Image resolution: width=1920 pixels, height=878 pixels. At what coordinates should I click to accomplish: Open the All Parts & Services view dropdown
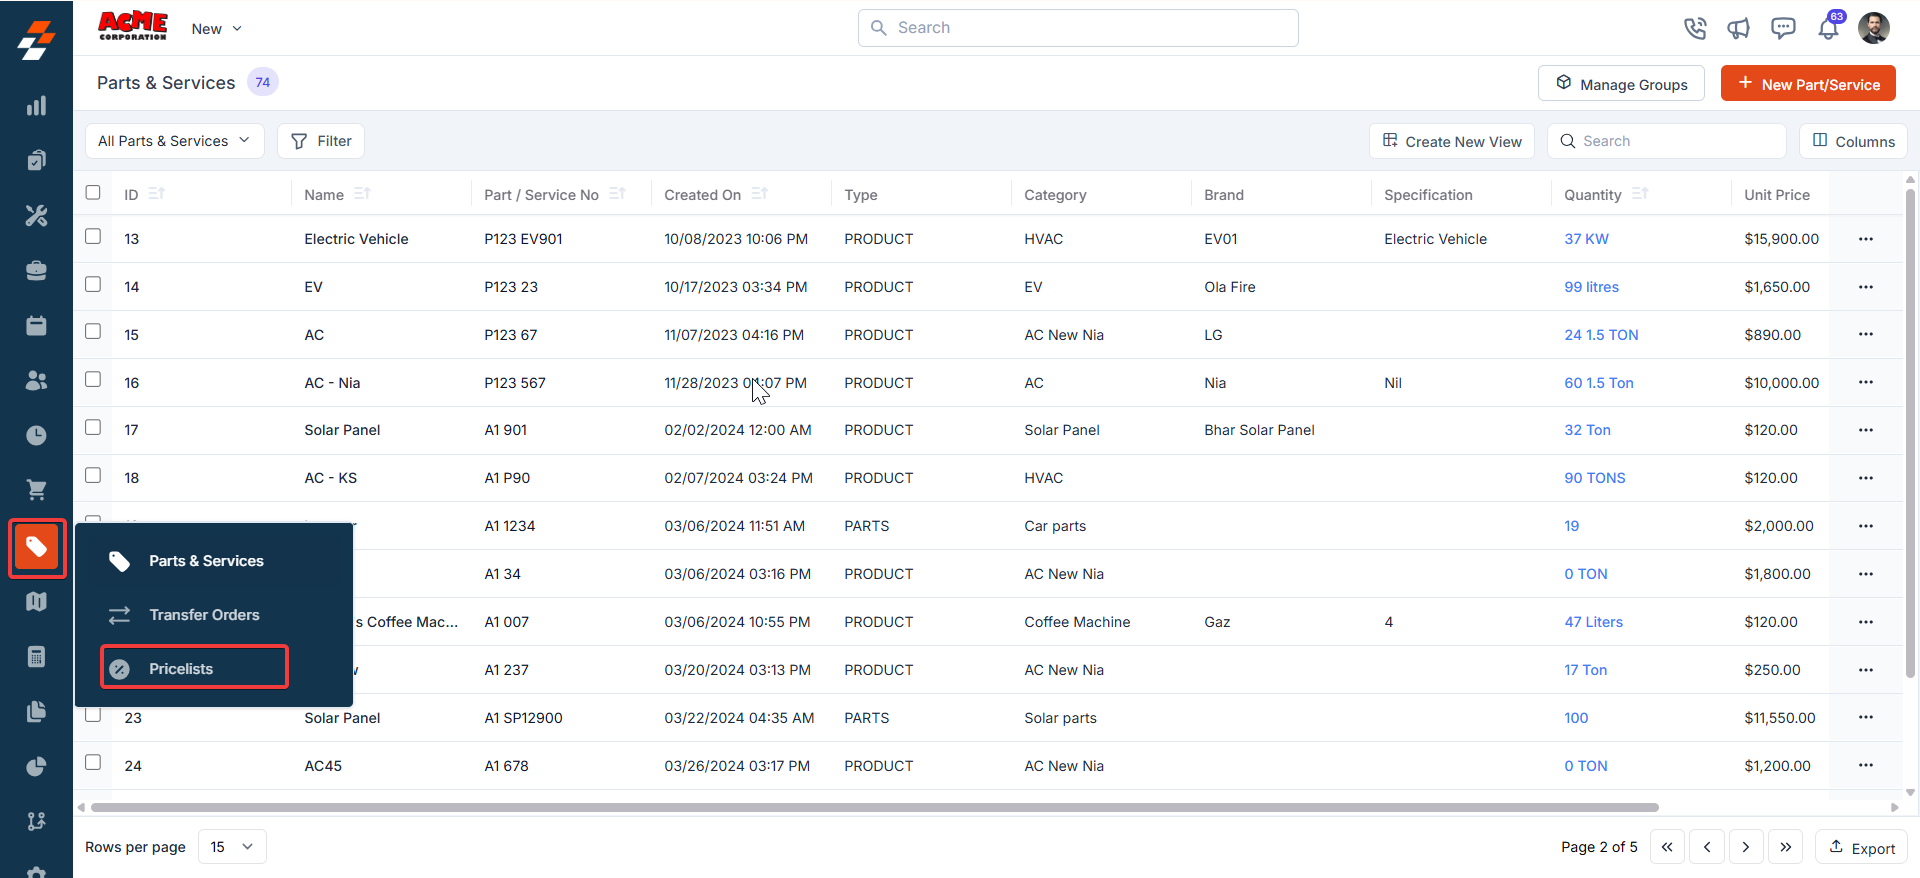[x=175, y=141]
